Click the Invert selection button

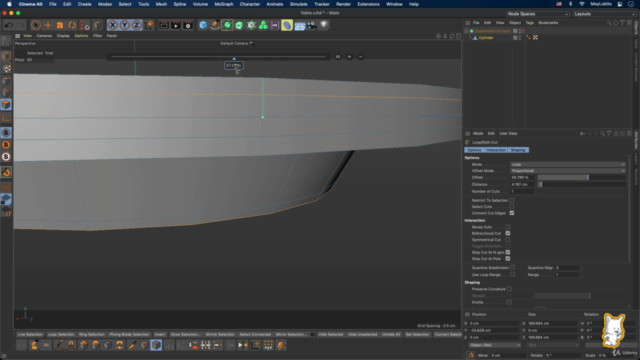coord(160,335)
